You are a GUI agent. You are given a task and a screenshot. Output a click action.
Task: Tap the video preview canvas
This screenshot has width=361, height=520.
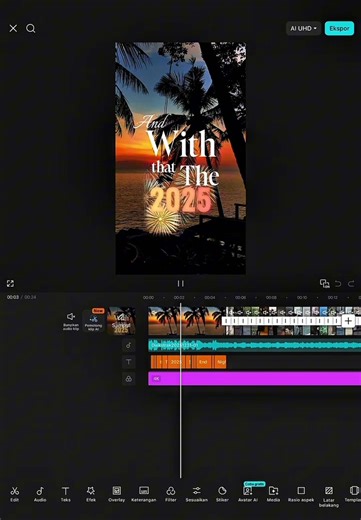(180, 158)
